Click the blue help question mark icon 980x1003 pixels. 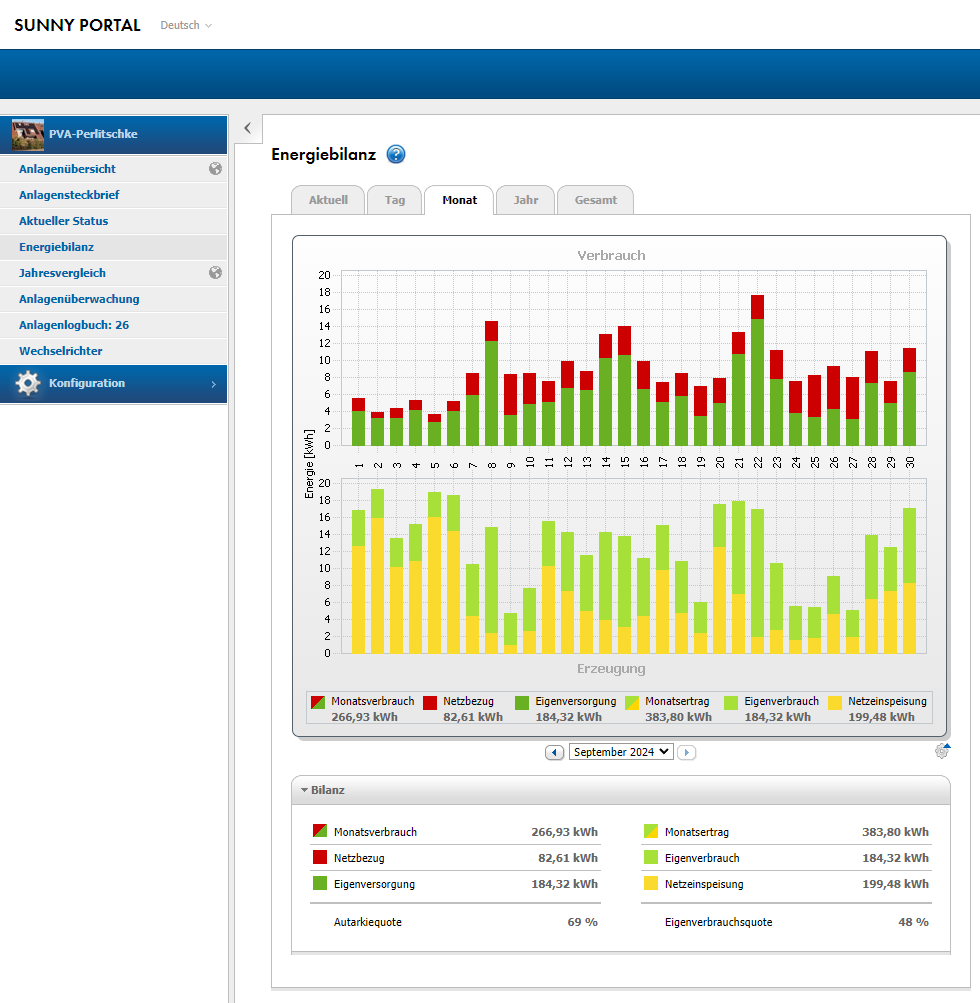(x=396, y=154)
